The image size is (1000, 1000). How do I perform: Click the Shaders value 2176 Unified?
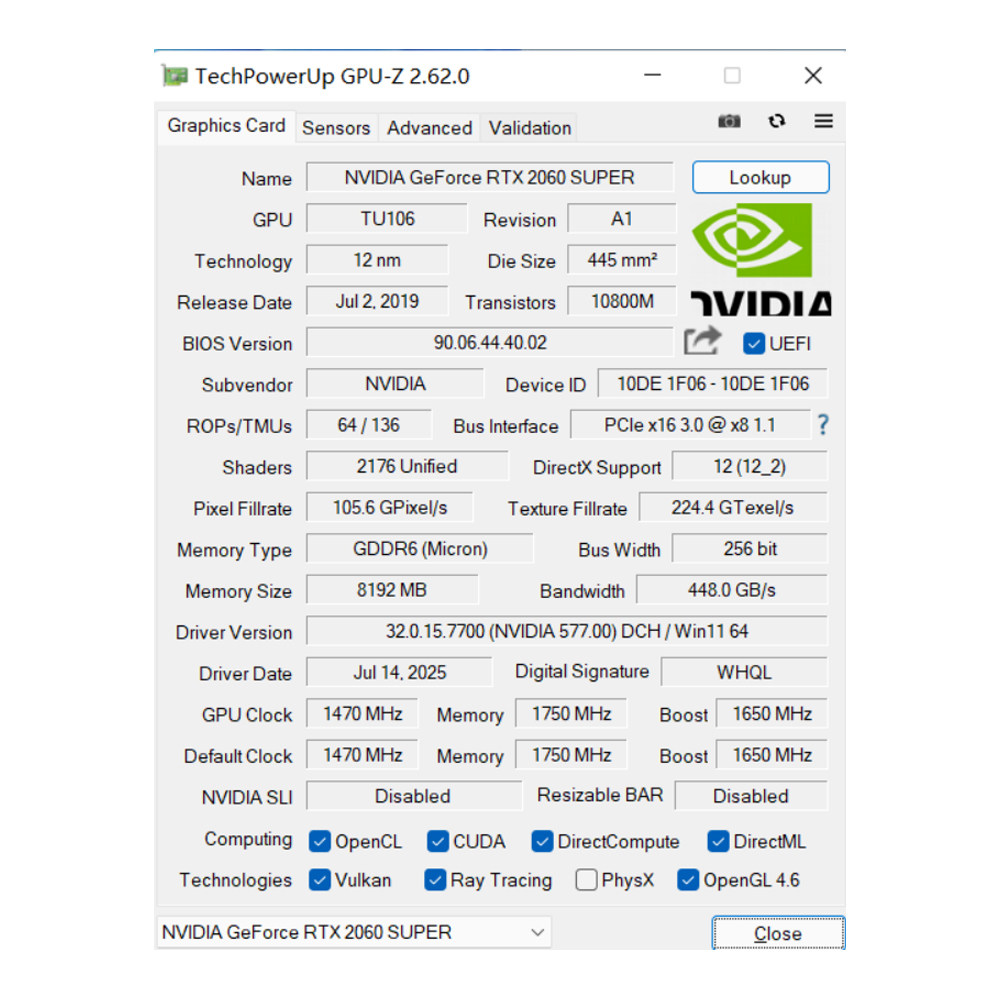pyautogui.click(x=407, y=466)
